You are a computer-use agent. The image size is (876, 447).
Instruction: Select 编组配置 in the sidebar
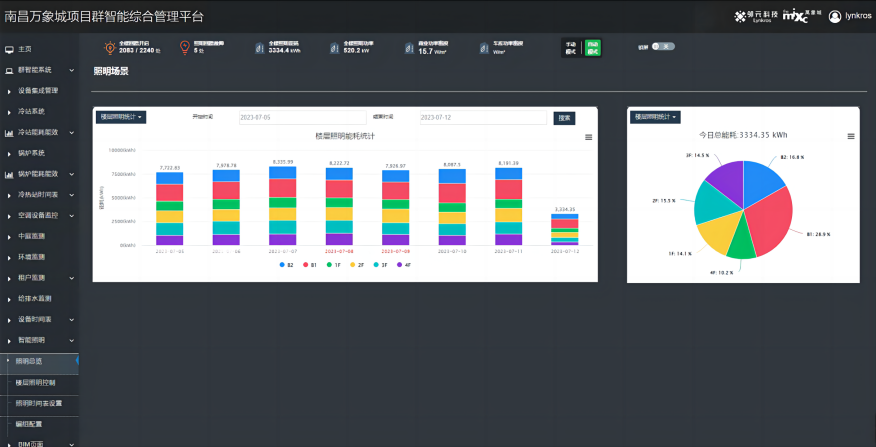[30, 424]
